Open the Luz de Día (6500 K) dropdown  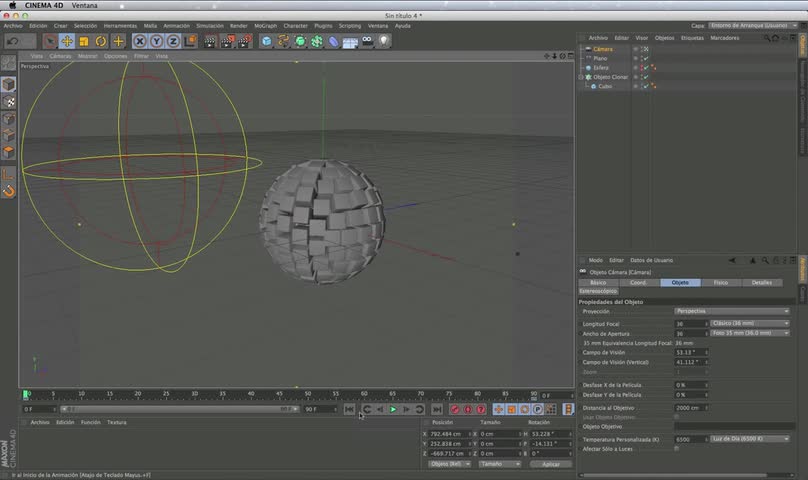(750, 439)
